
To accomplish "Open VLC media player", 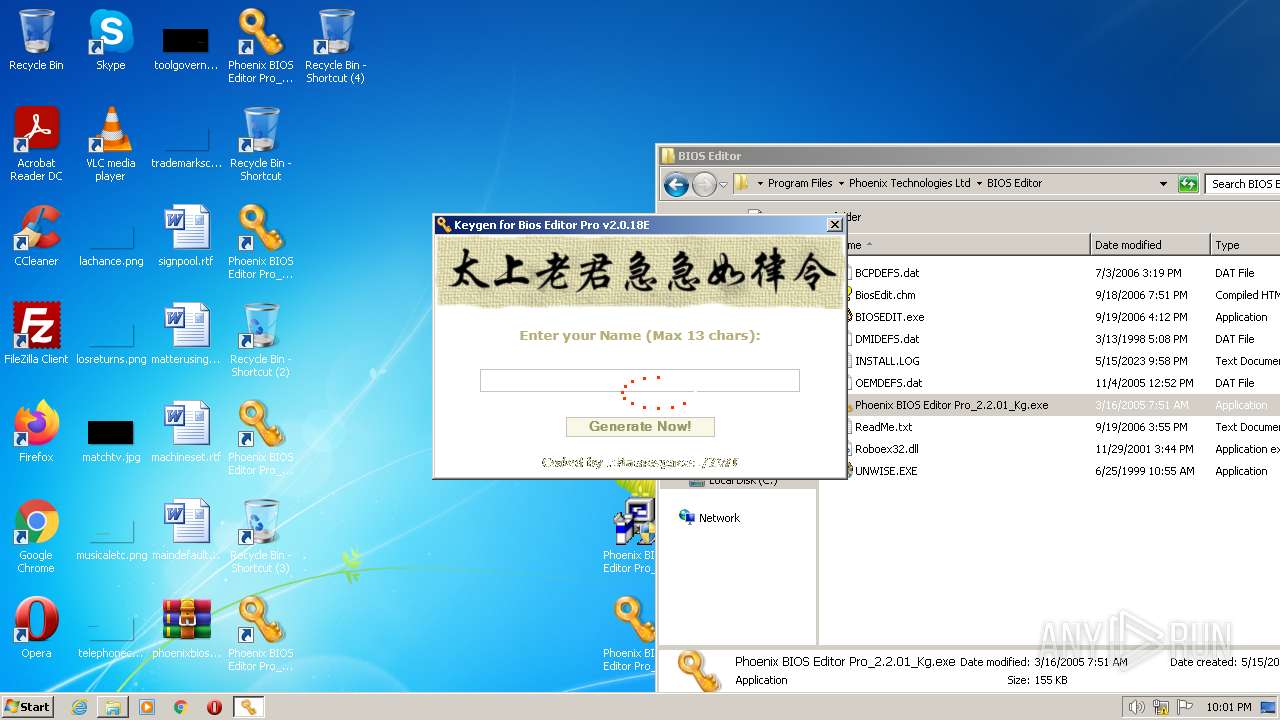I will [x=110, y=143].
